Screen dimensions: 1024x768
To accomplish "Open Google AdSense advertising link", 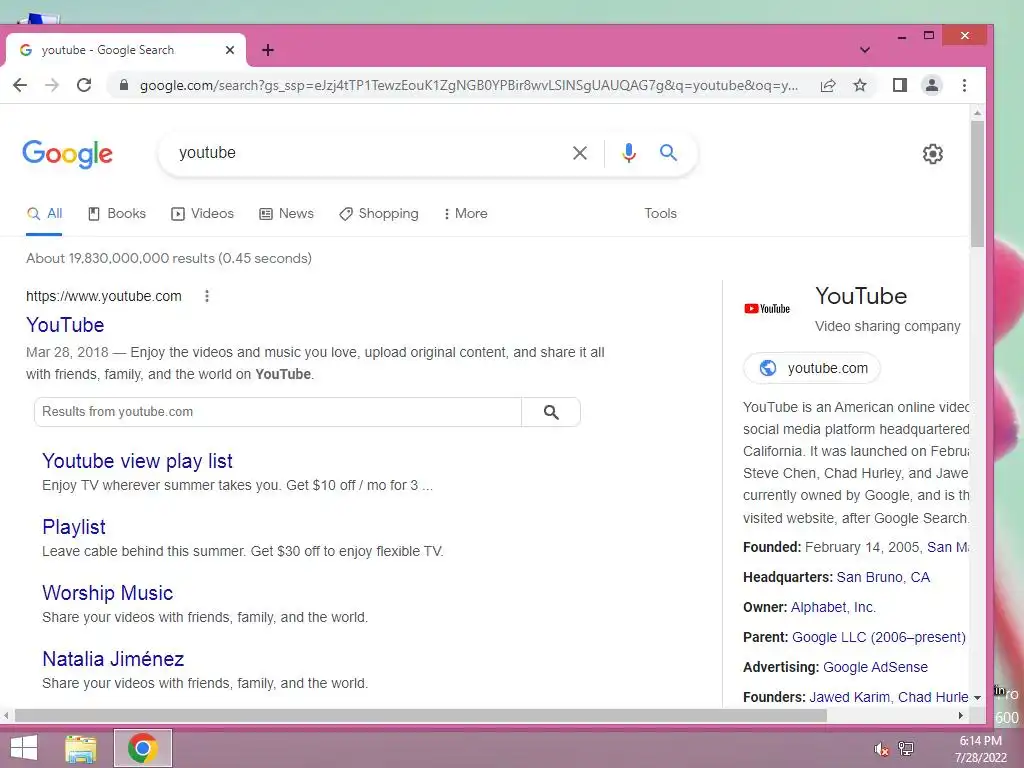I will coord(875,667).
